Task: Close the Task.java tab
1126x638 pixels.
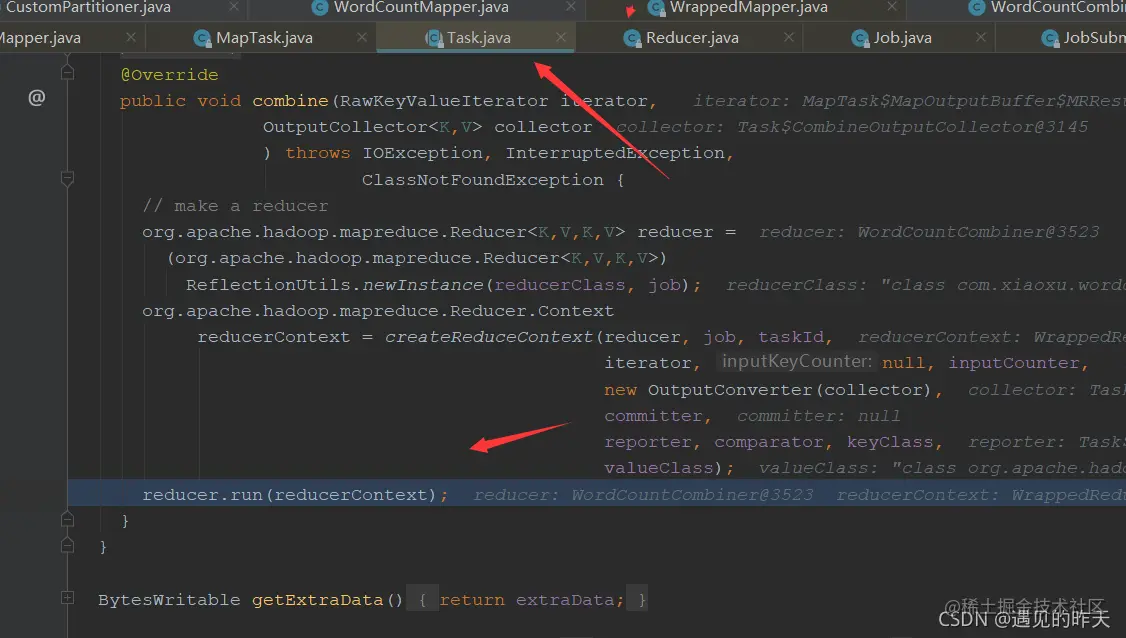Action: pos(561,37)
